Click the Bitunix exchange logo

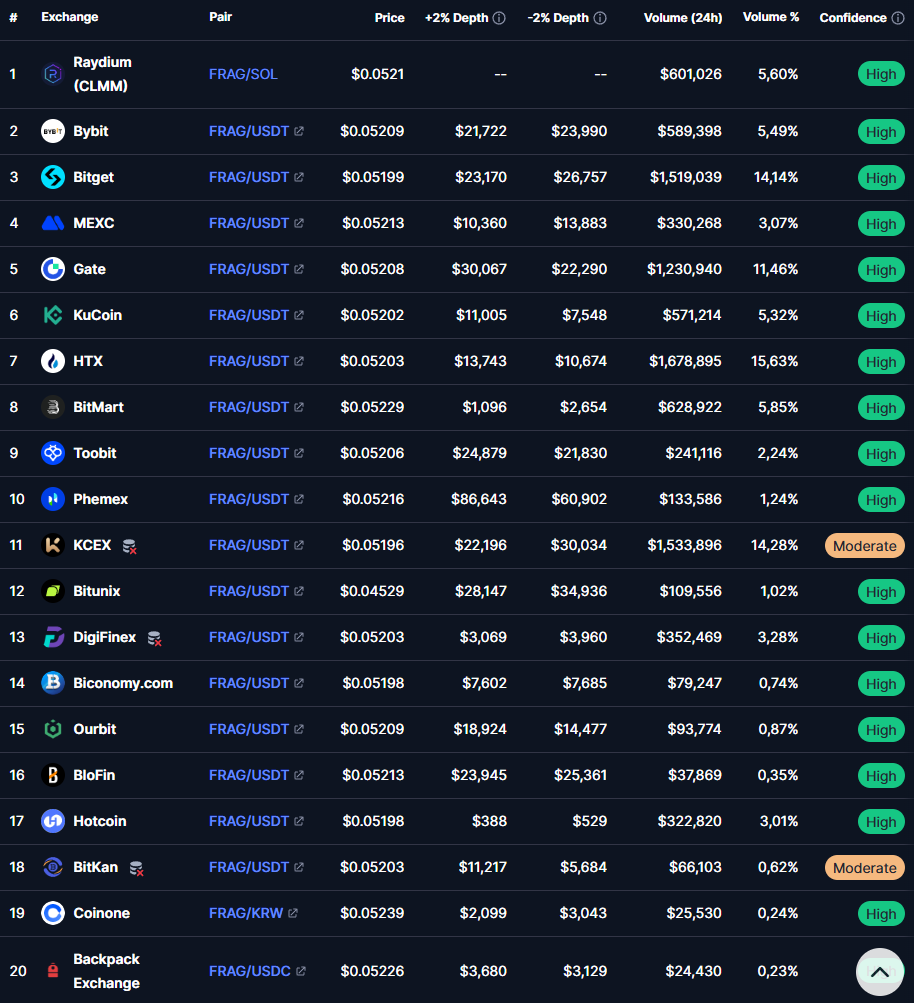pyautogui.click(x=52, y=592)
